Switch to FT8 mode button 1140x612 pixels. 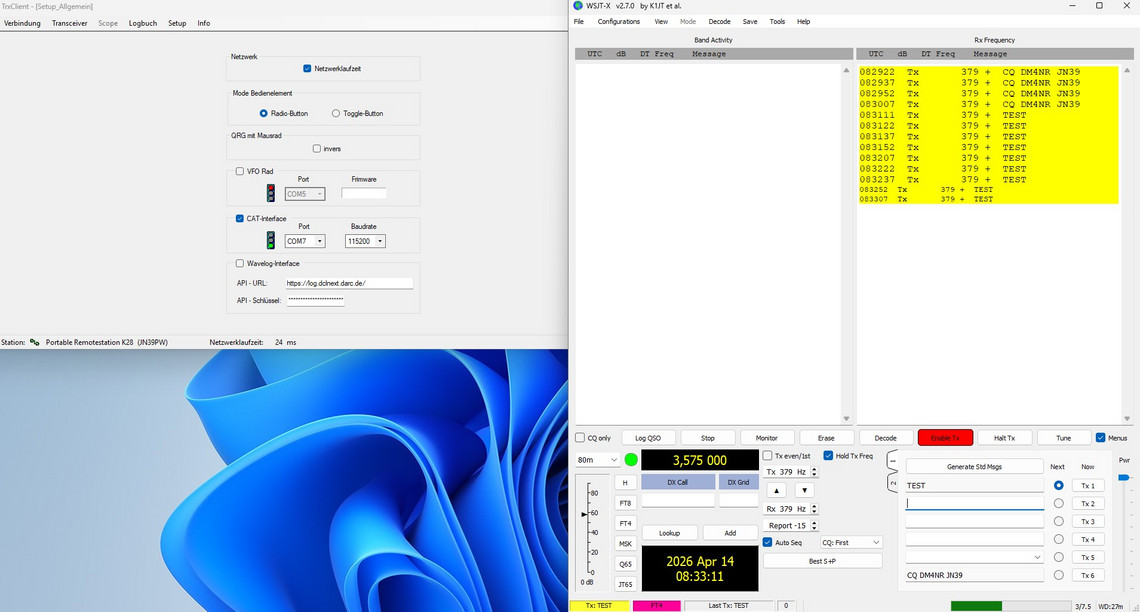tap(625, 503)
